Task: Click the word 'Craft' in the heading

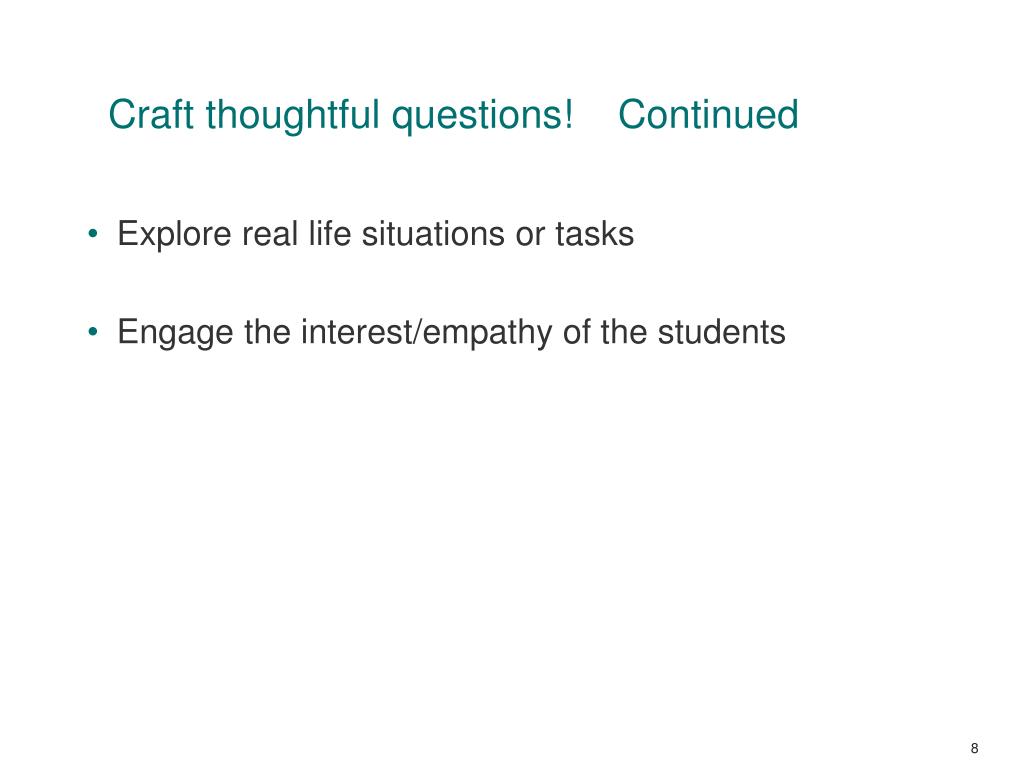Action: tap(152, 114)
